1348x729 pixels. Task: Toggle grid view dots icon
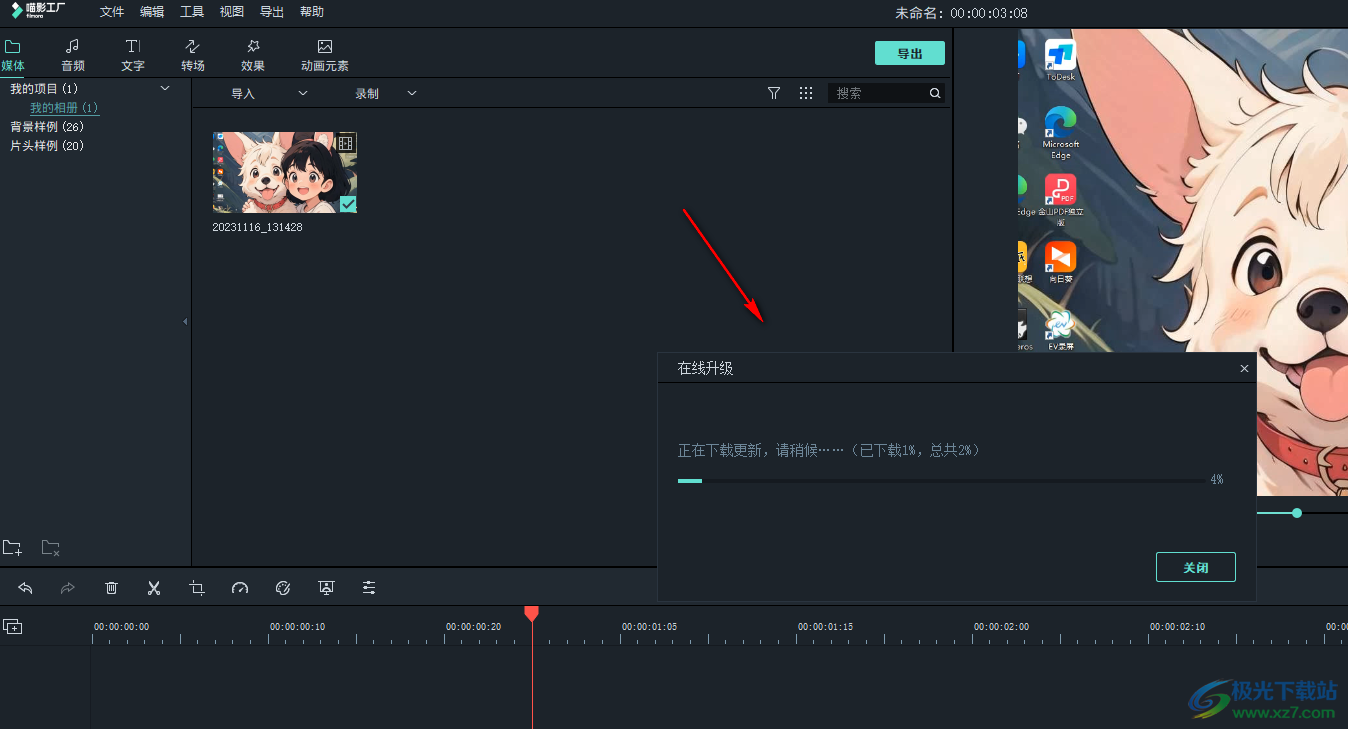(806, 93)
